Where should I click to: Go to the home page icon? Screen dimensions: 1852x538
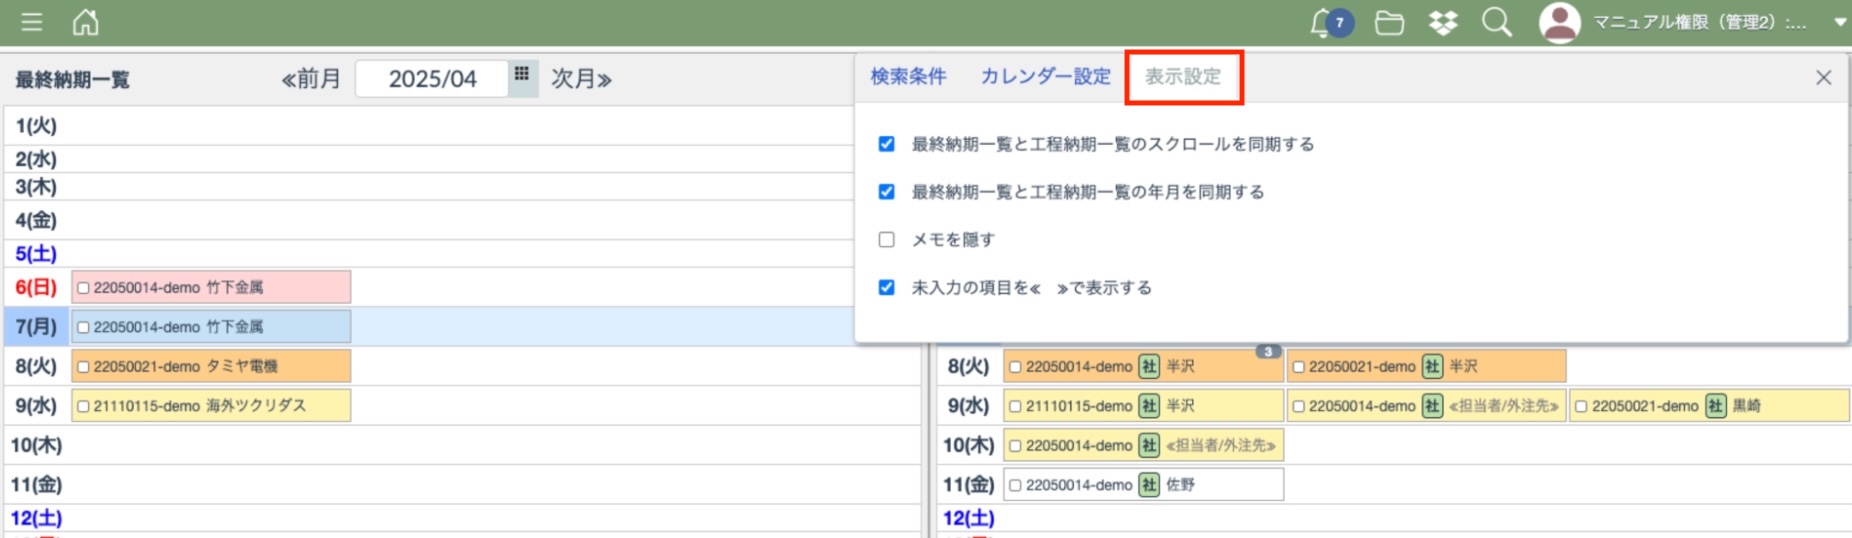(86, 22)
